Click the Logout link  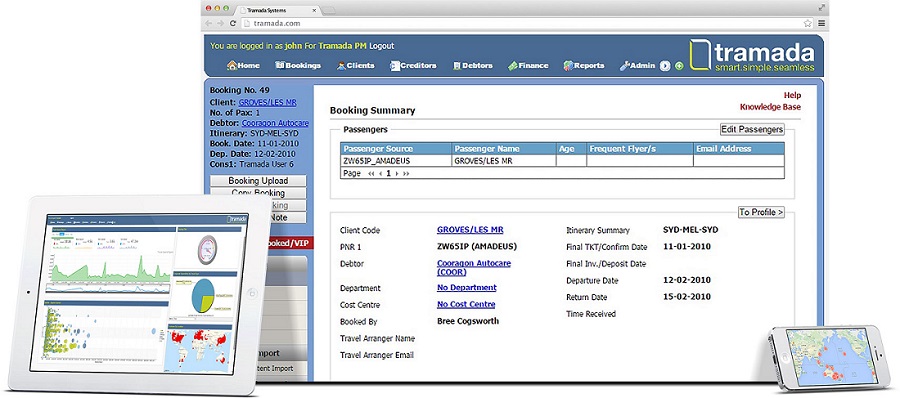[381, 46]
